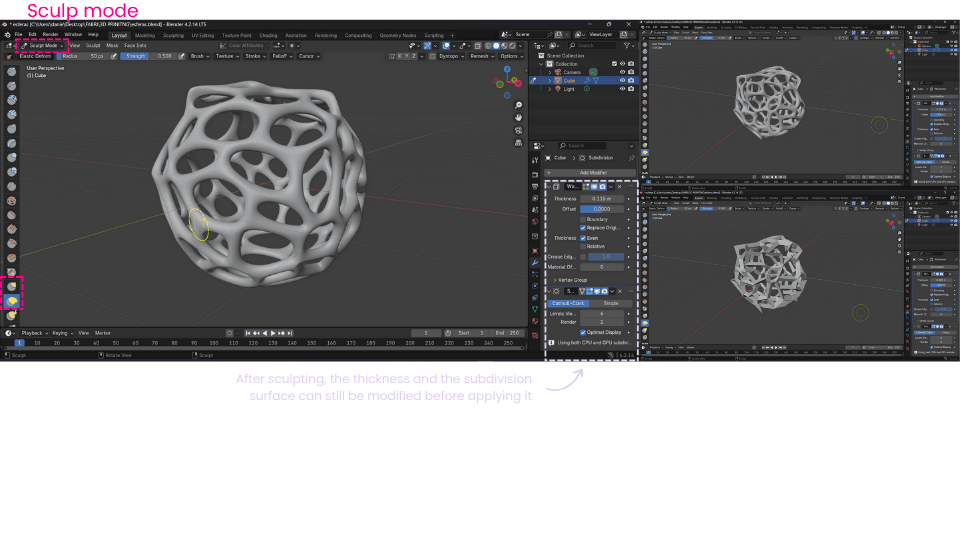Open the Brush dropdown in header
Viewport: 960px width, 540px height.
click(x=198, y=56)
